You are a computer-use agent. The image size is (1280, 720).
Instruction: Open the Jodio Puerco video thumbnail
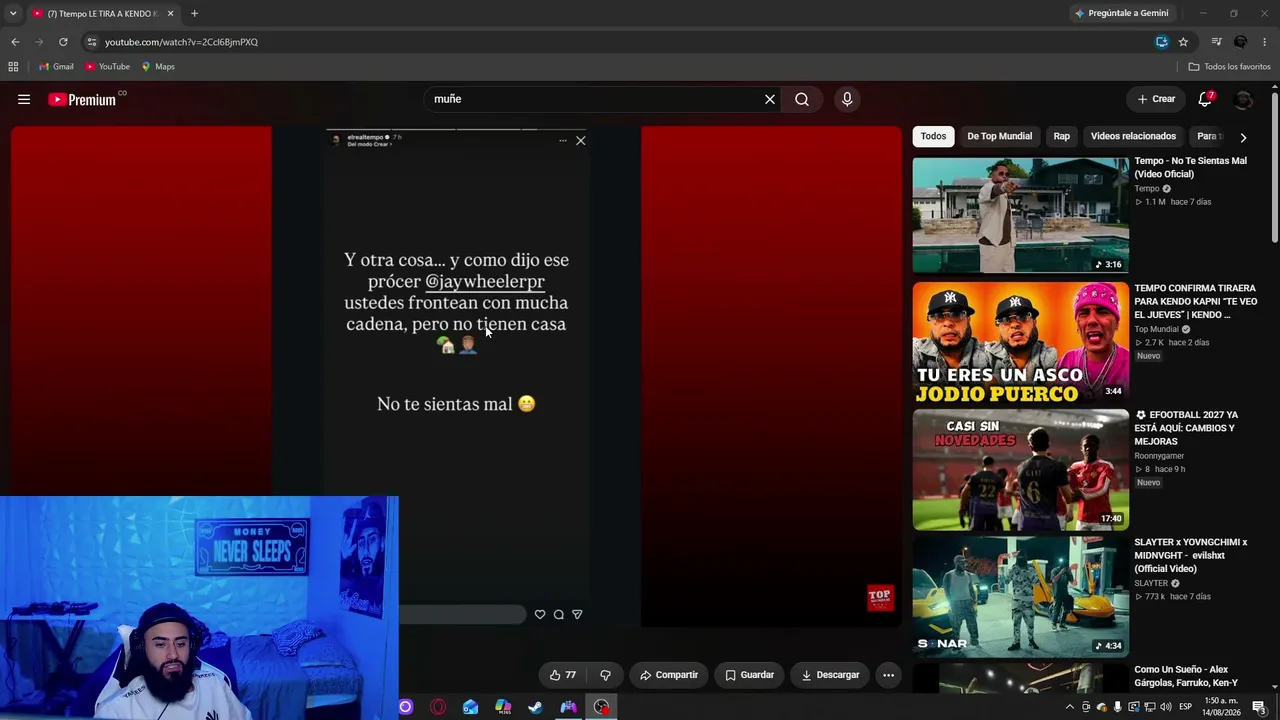(1020, 342)
